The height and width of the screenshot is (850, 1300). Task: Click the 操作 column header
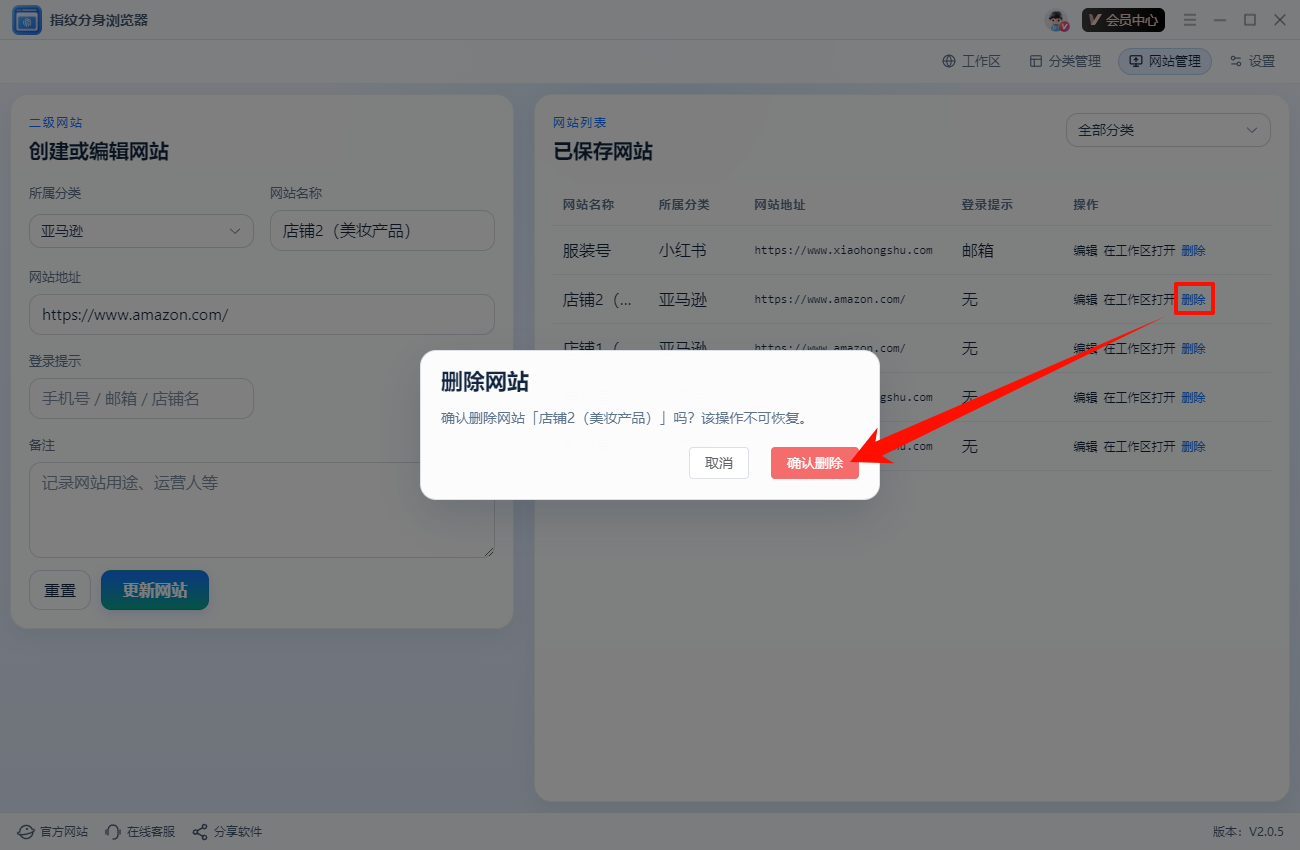click(x=1085, y=204)
